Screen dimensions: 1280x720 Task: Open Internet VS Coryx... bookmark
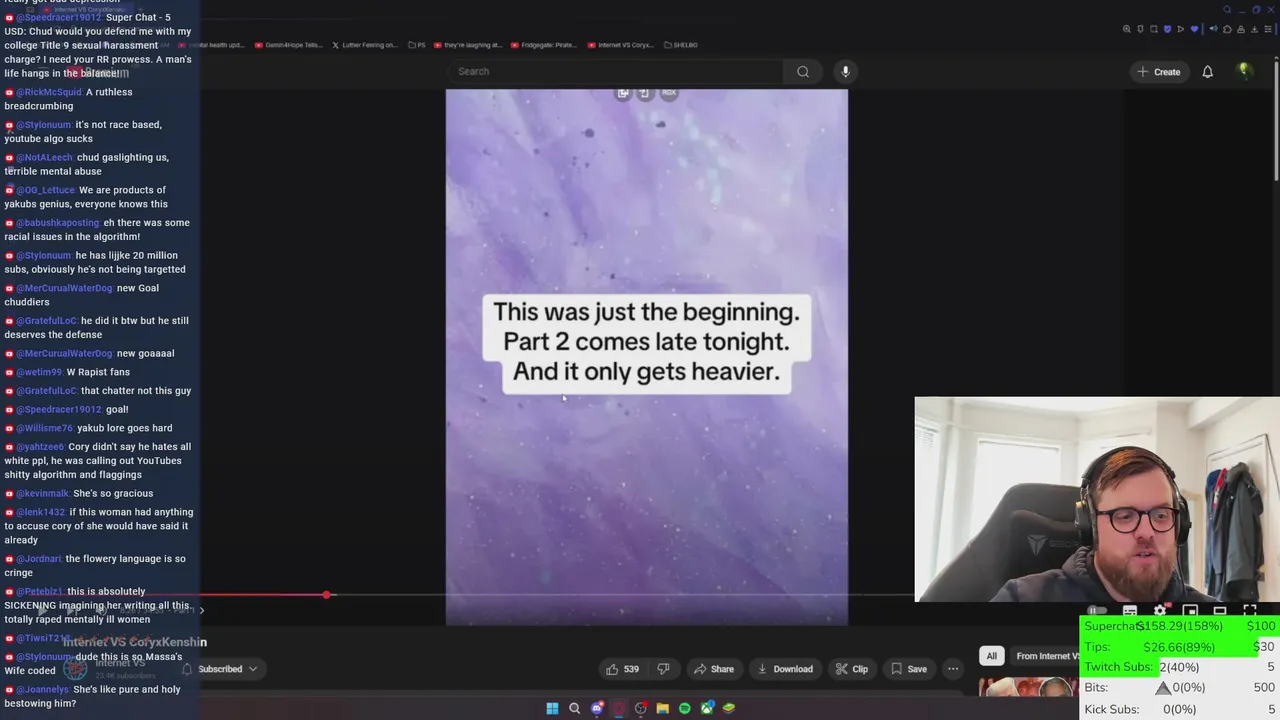(620, 45)
